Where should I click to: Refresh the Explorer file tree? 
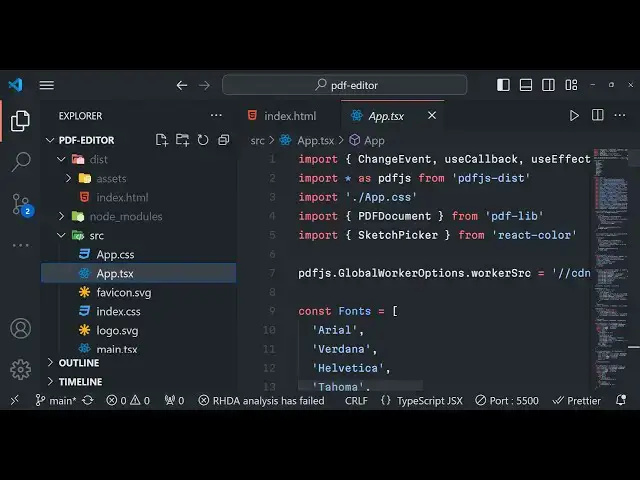[203, 140]
